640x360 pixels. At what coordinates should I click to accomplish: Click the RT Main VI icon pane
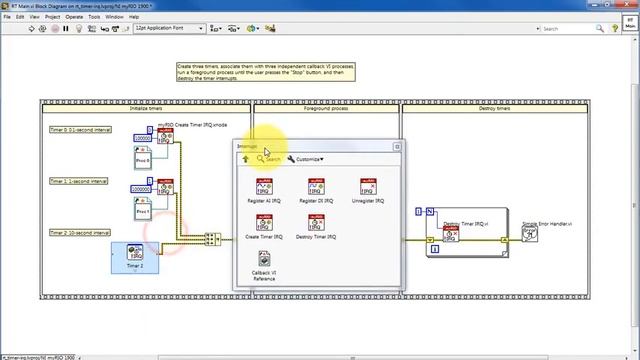coord(630,23)
